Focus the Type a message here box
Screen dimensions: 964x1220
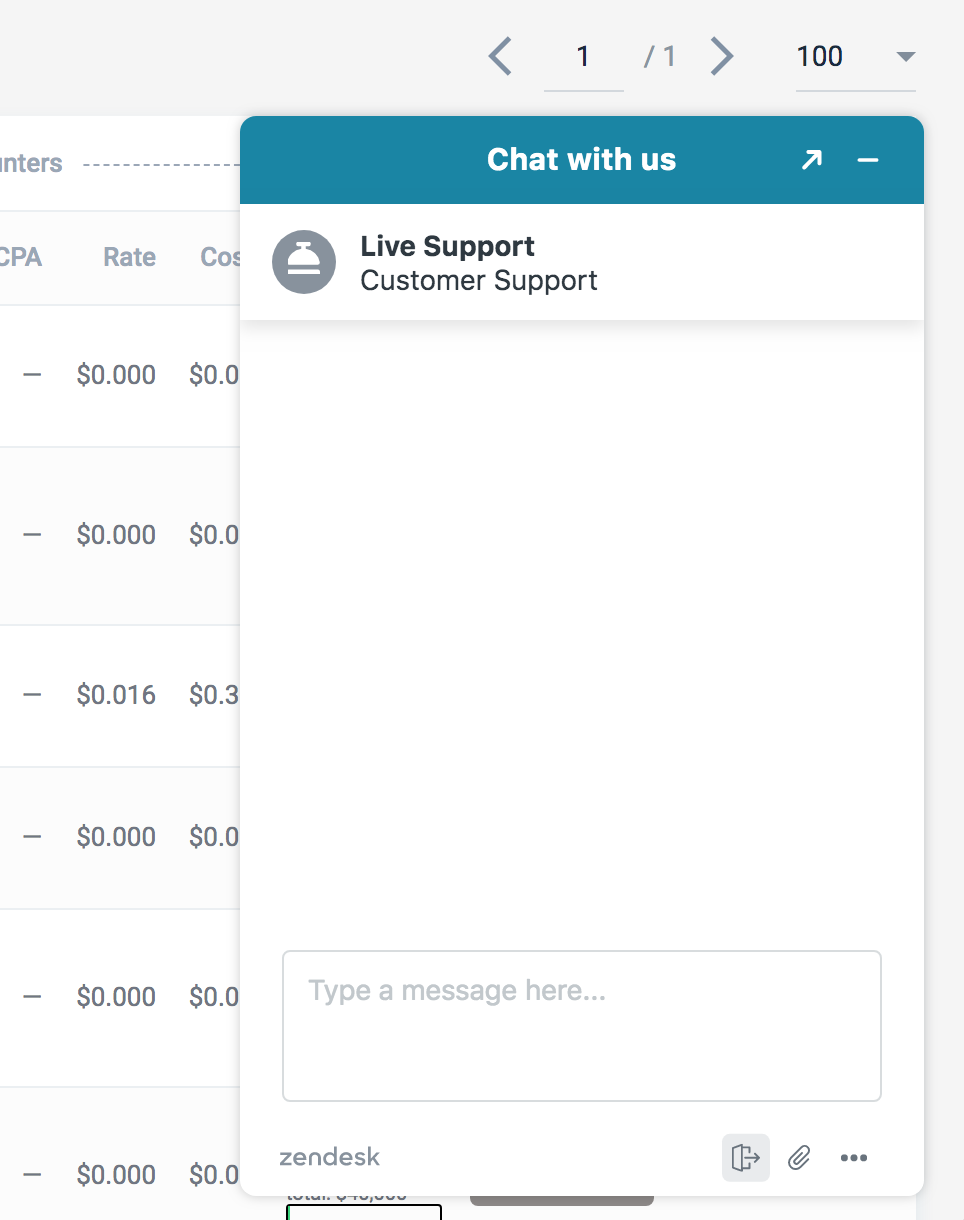582,1026
